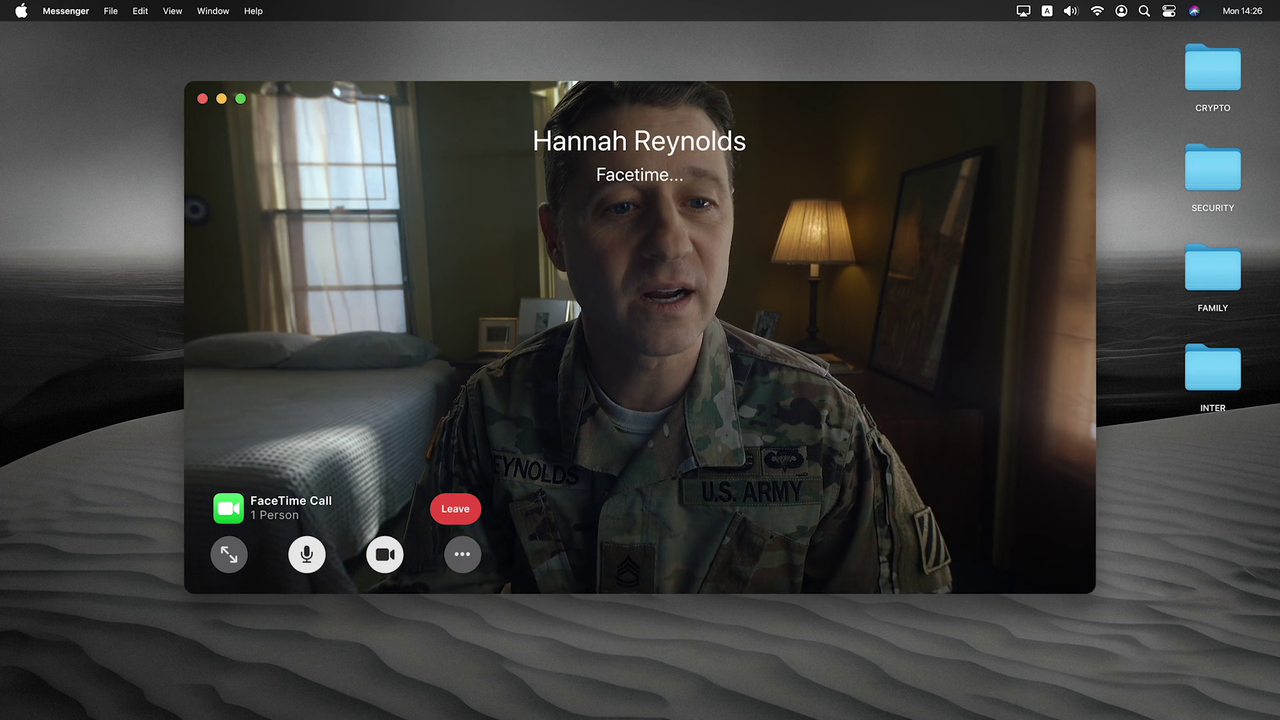Click the Leave call button
Viewport: 1280px width, 720px height.
455,508
